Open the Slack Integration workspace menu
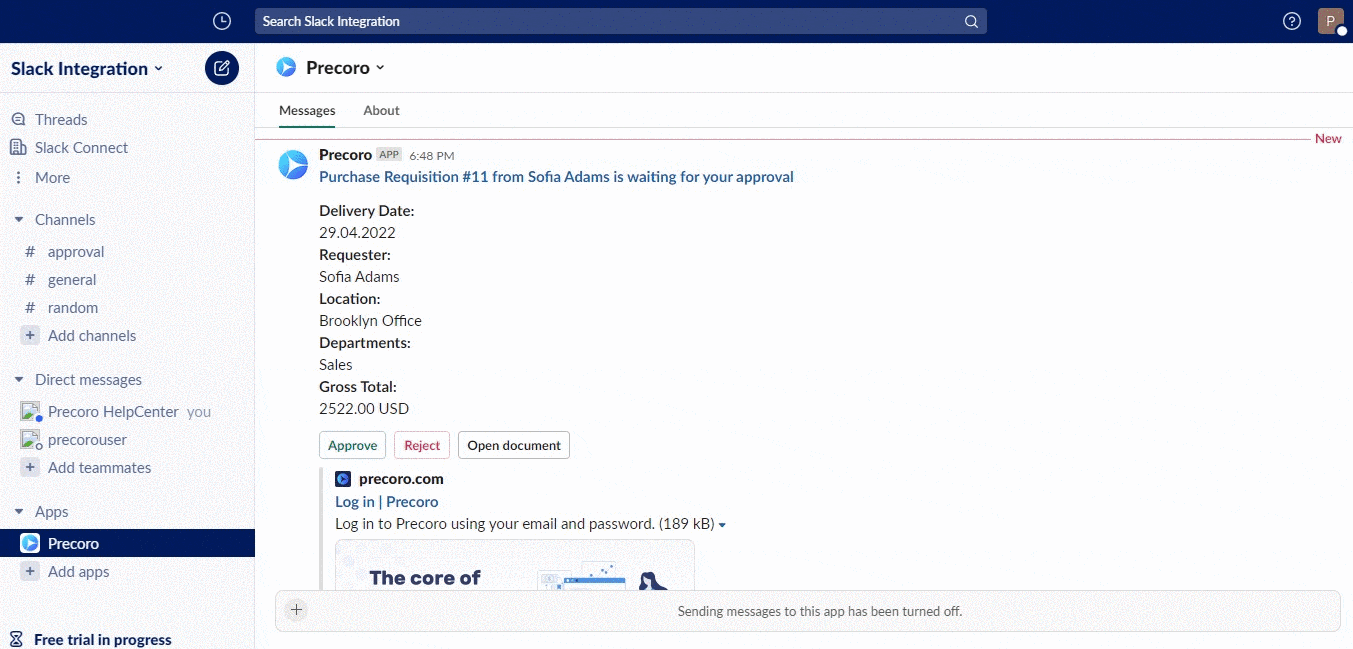The width and height of the screenshot is (1353, 649). 86,69
